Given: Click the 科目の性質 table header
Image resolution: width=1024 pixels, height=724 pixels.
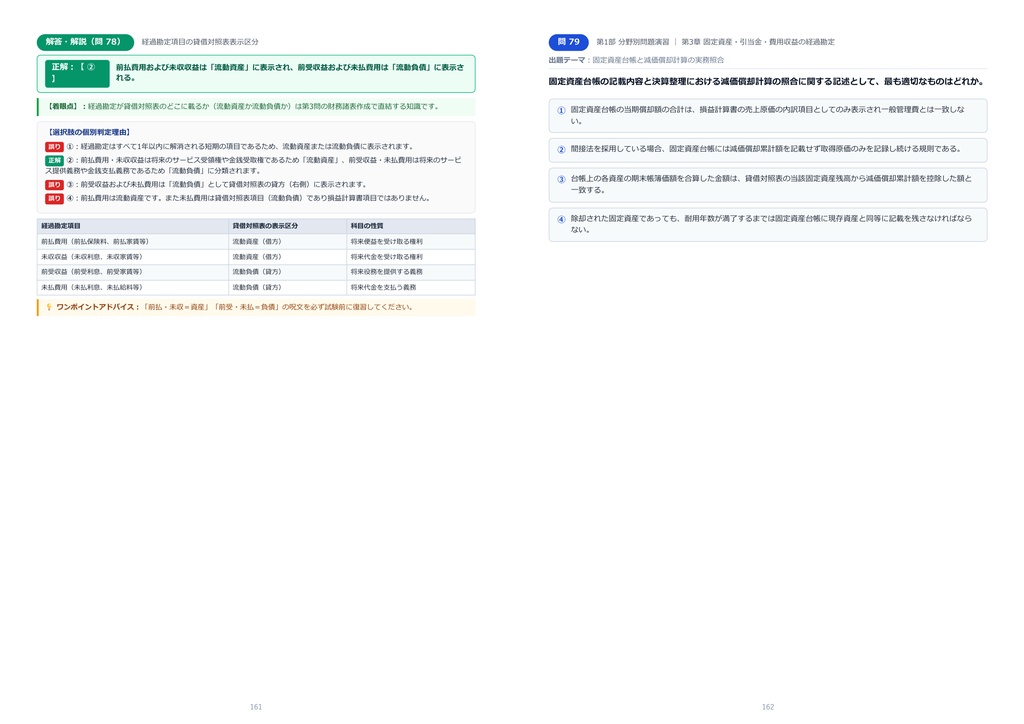Looking at the screenshot, I should (411, 226).
